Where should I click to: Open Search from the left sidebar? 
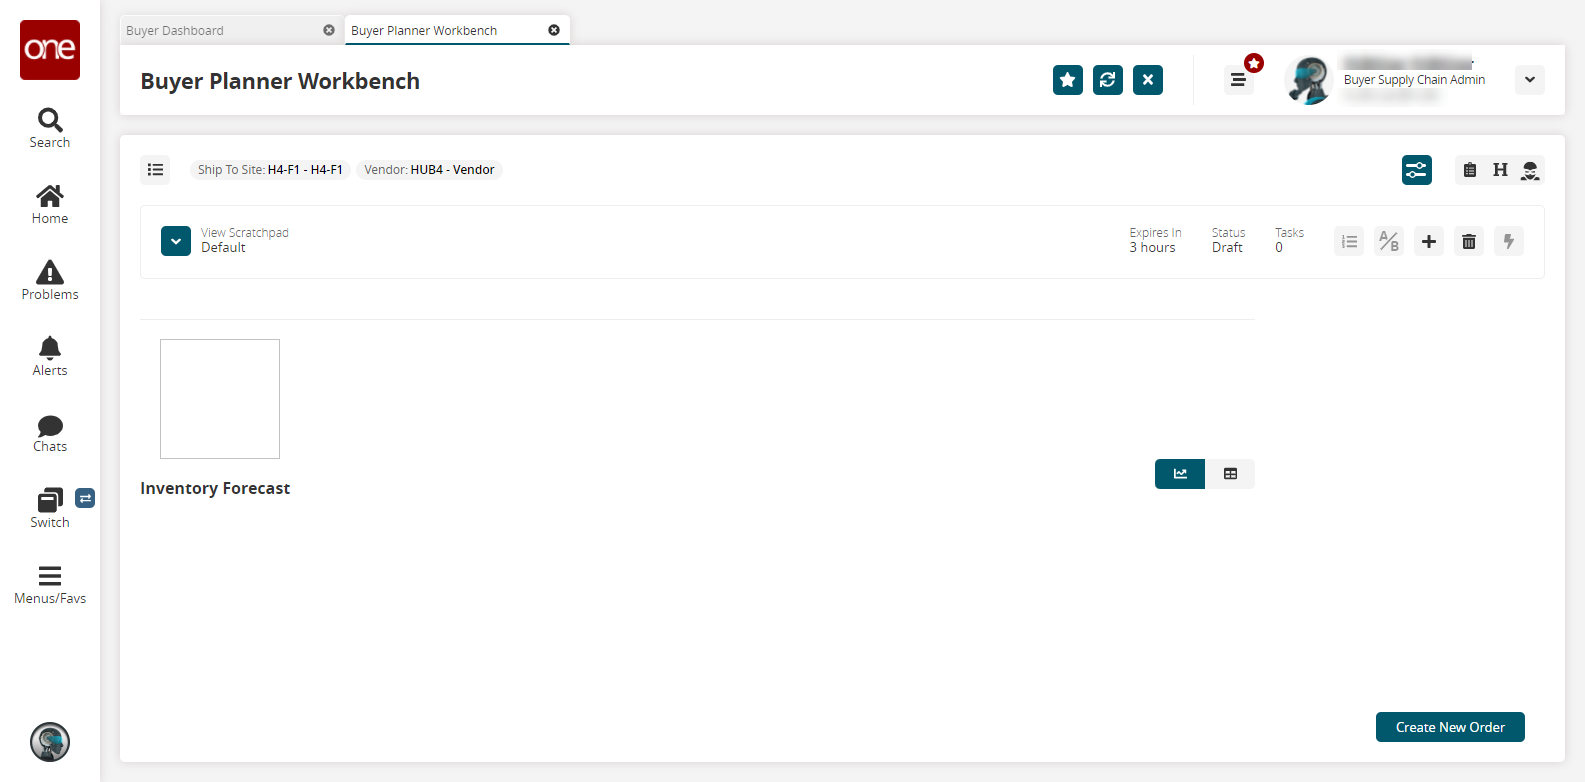[50, 129]
